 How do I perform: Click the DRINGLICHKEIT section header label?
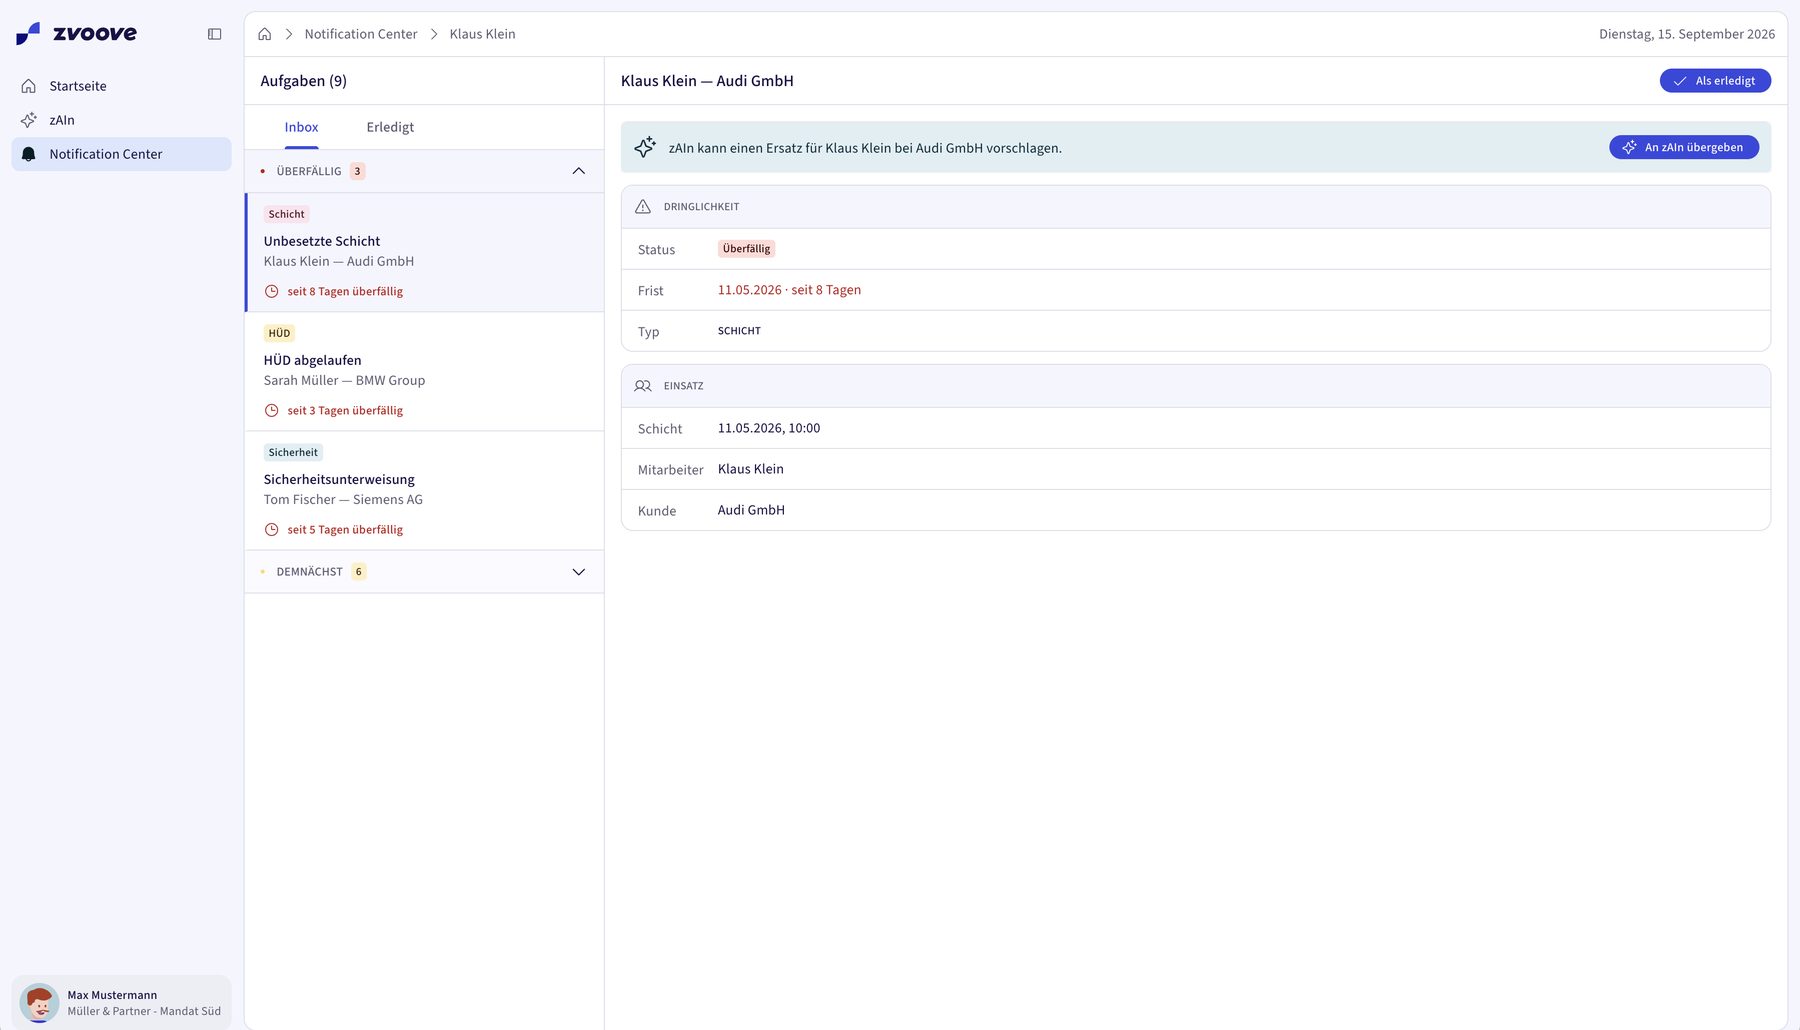pyautogui.click(x=702, y=207)
